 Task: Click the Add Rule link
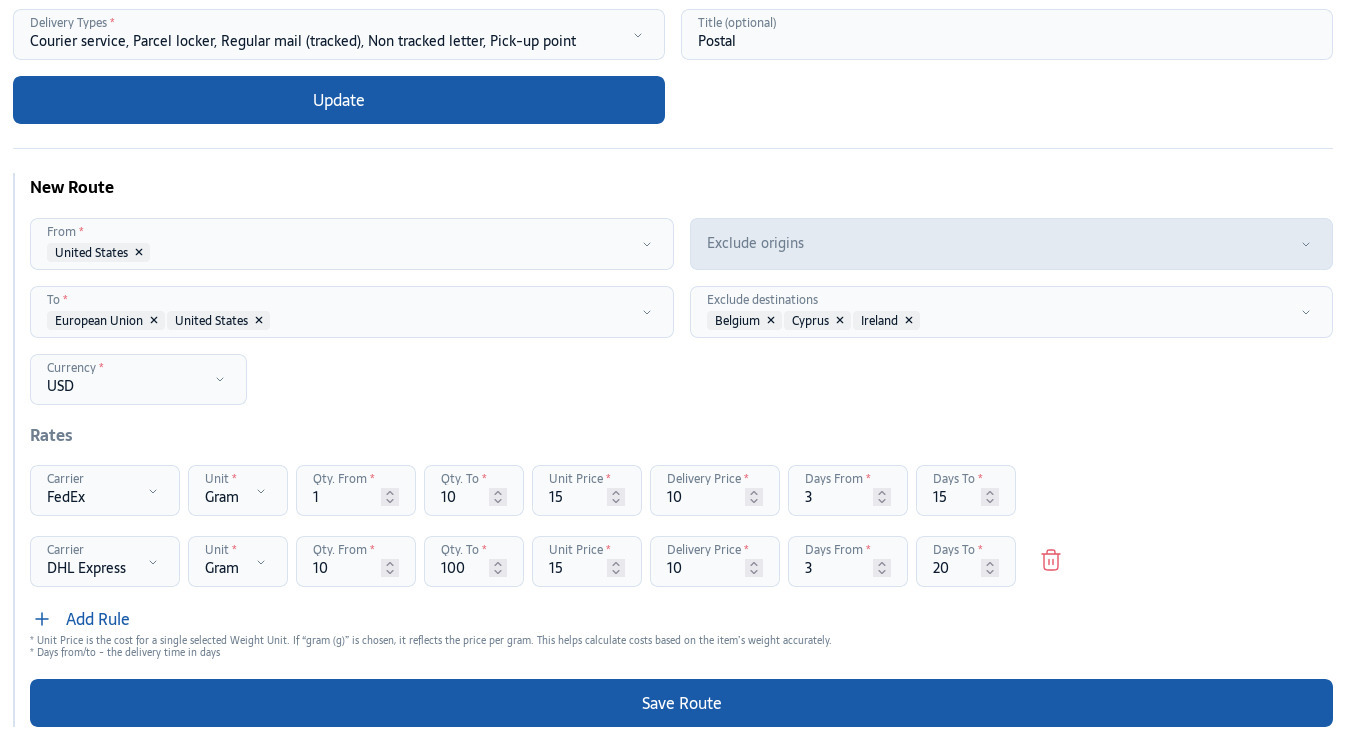tap(98, 620)
